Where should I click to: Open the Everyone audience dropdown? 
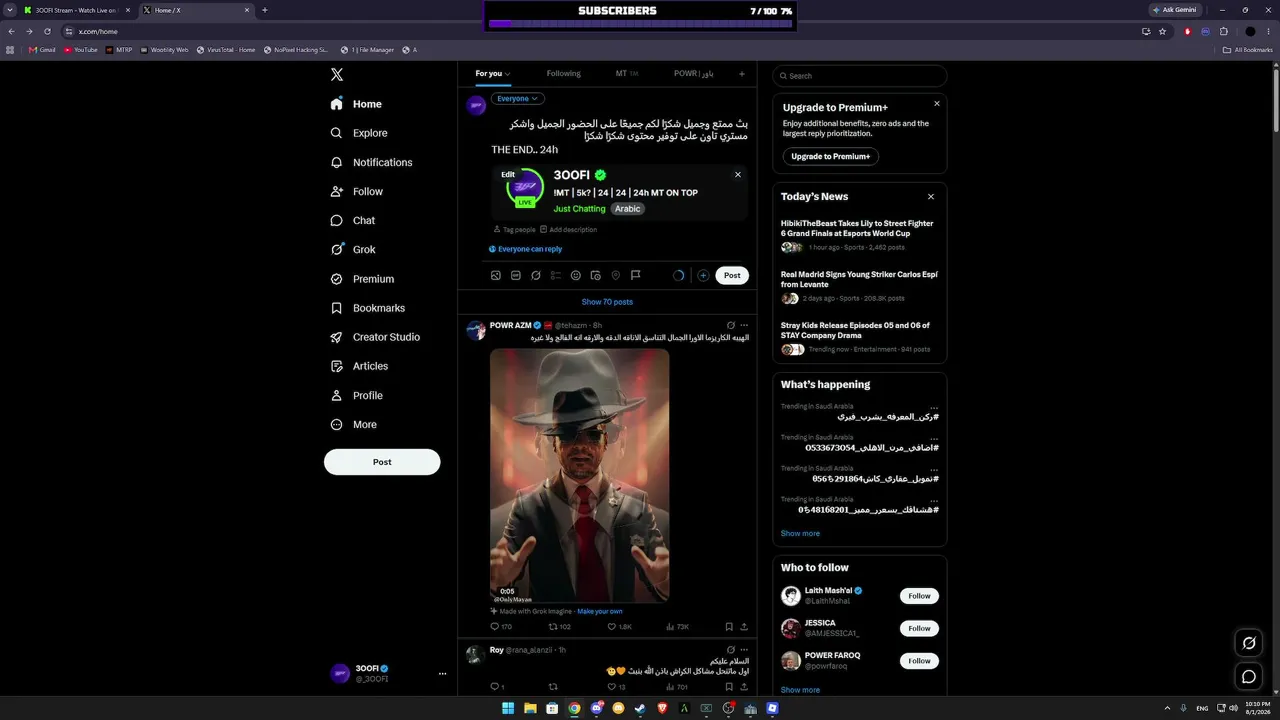click(x=518, y=99)
